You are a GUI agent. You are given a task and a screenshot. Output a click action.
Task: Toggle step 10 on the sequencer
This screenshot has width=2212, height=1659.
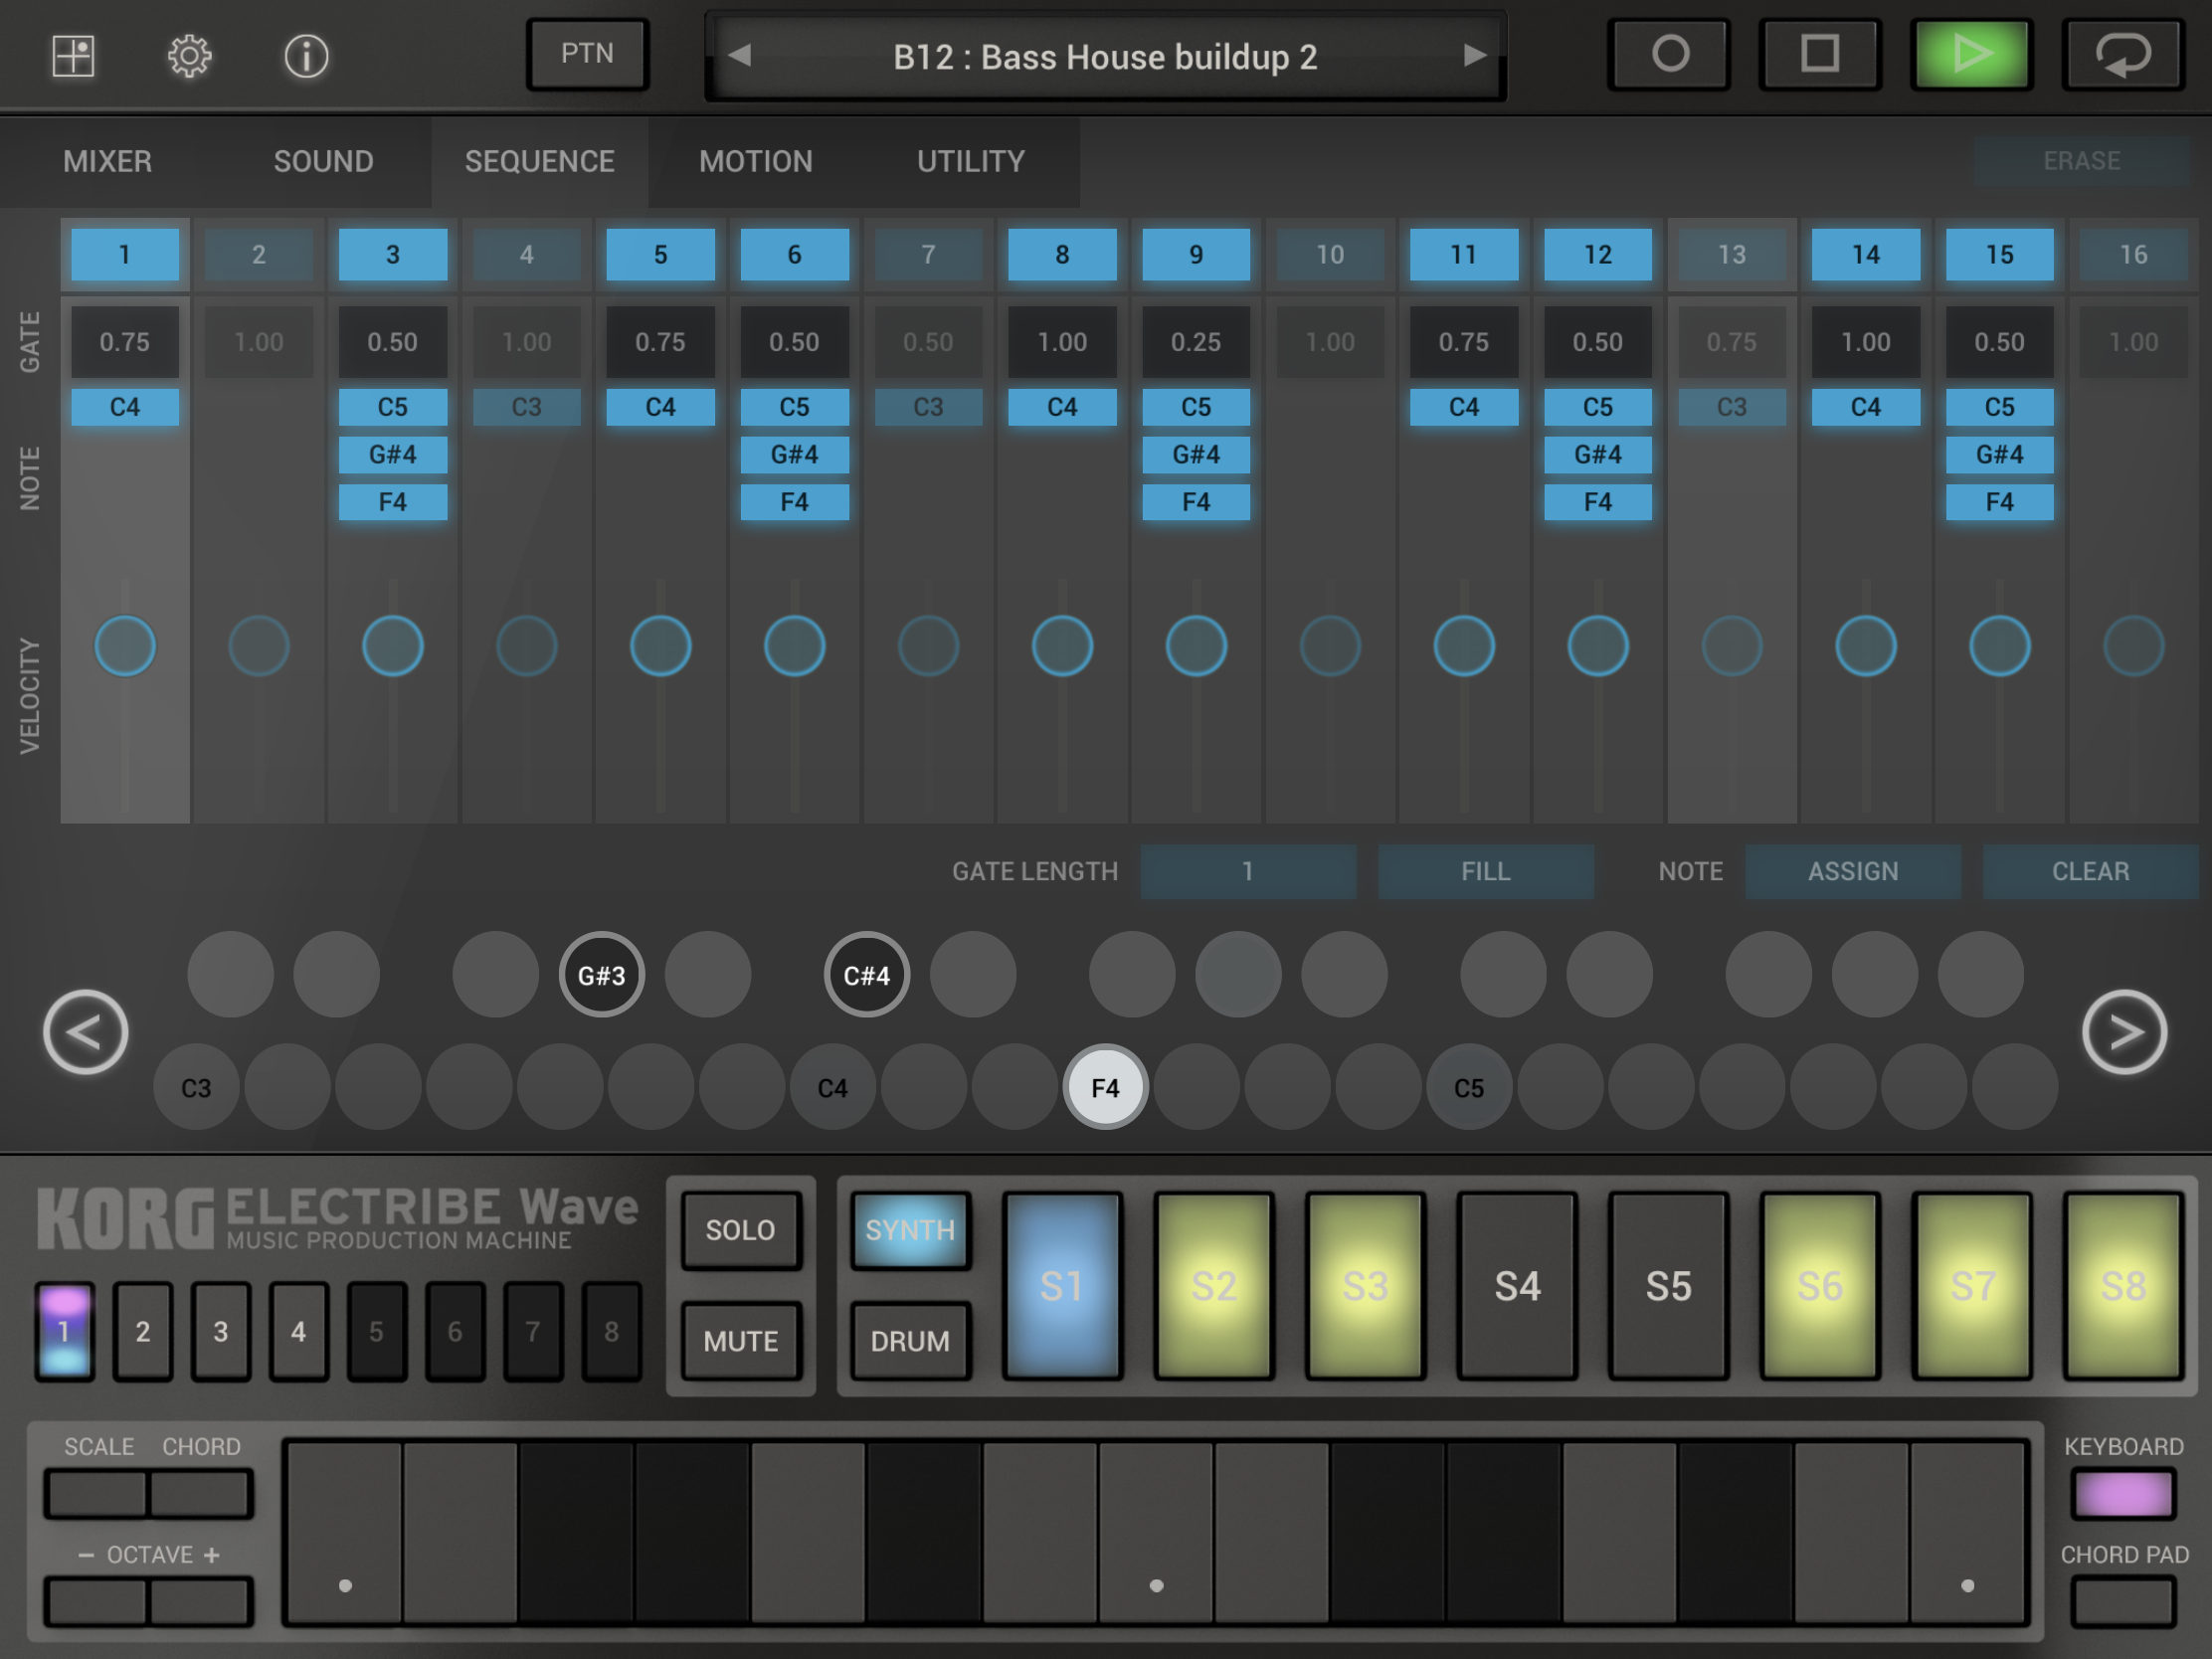coord(1330,255)
